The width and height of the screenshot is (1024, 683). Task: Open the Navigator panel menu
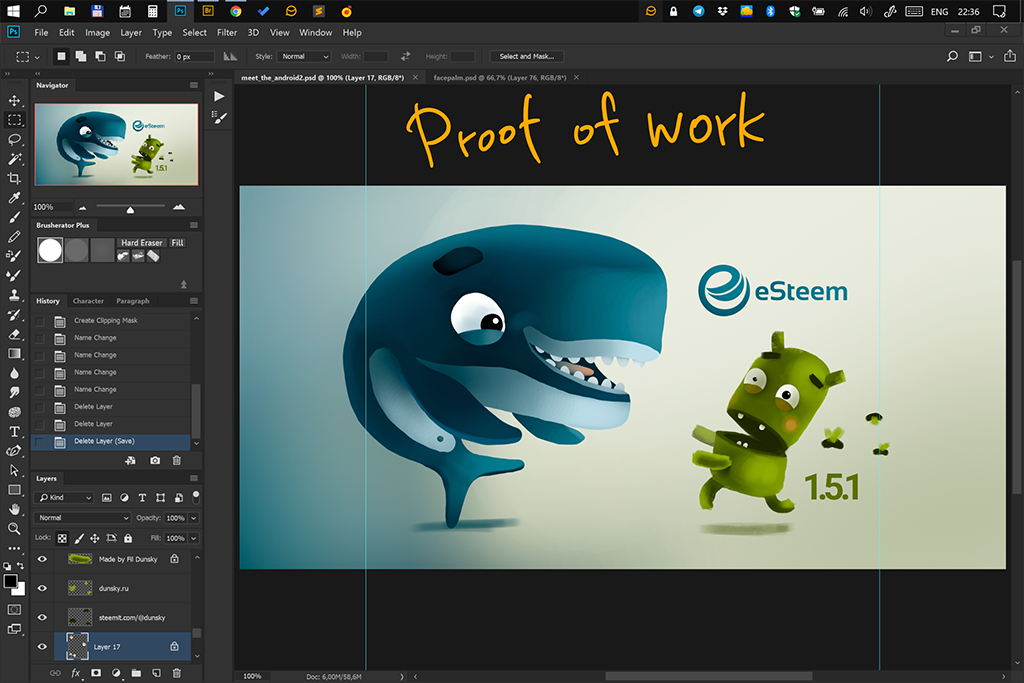194,86
